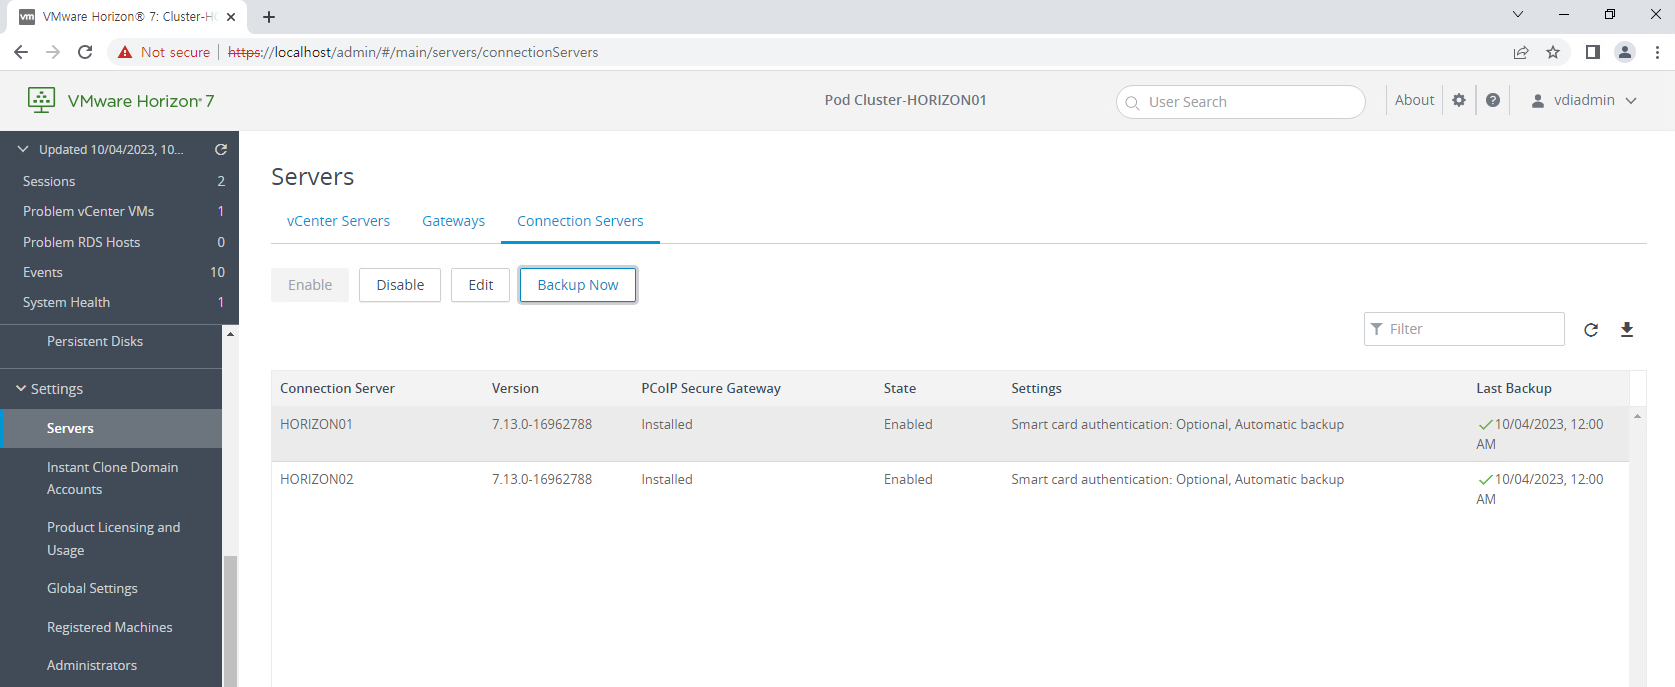Click the Disable button
This screenshot has width=1675, height=687.
click(x=400, y=285)
